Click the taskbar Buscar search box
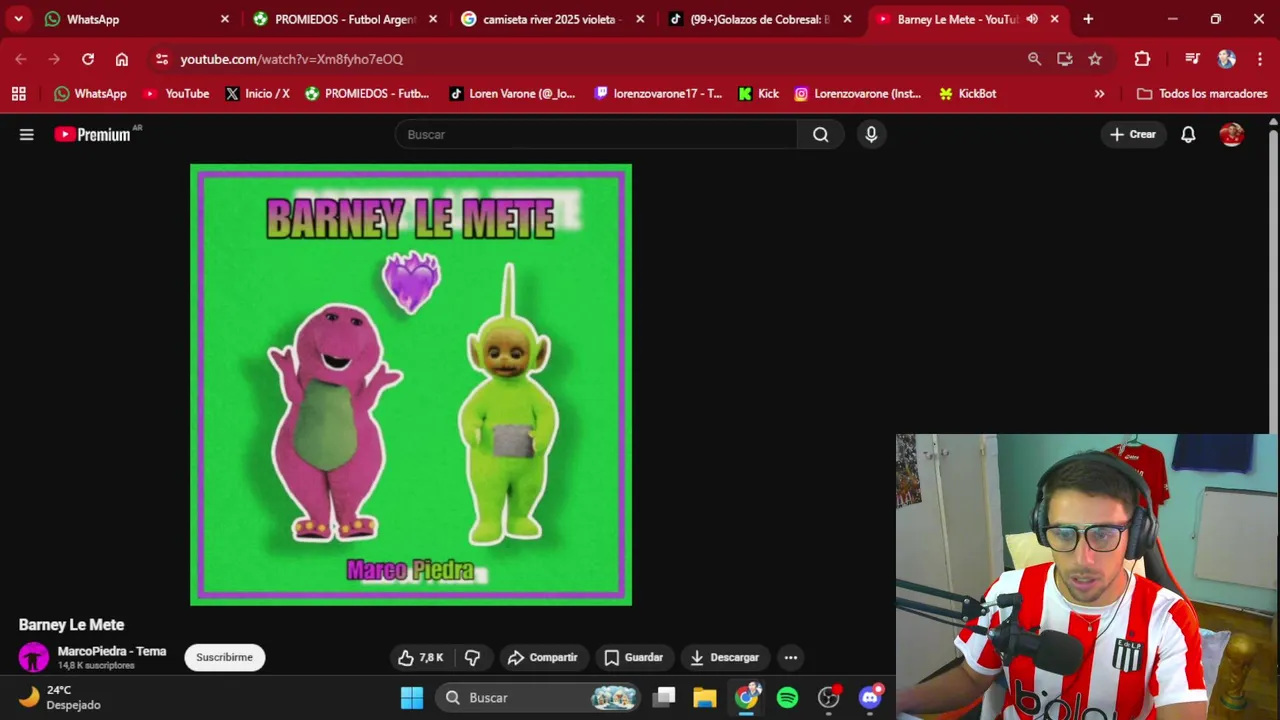This screenshot has height=720, width=1280. (538, 698)
